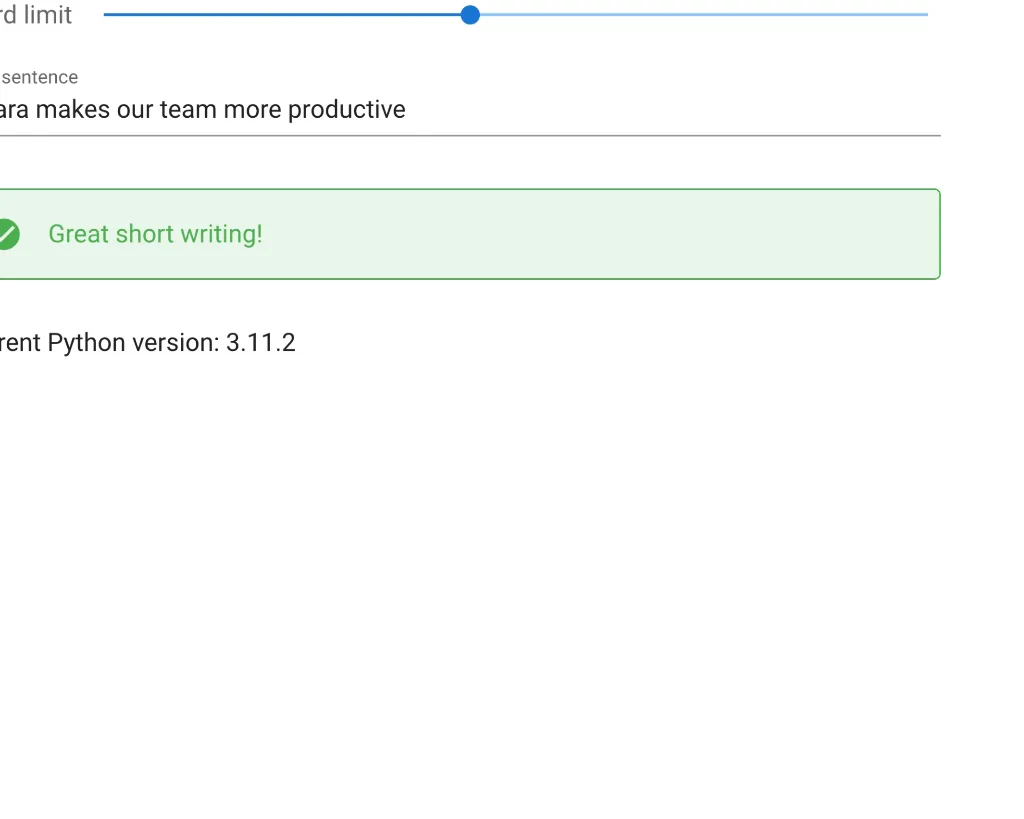Place cursor on "makes" in the sentence field
The width and height of the screenshot is (1024, 819).
pos(73,110)
